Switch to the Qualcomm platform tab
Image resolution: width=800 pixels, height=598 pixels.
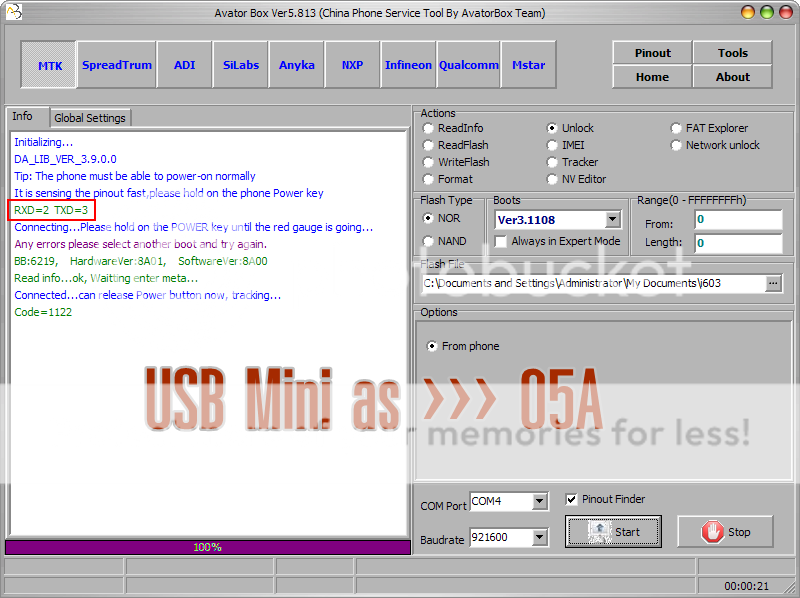(x=468, y=65)
